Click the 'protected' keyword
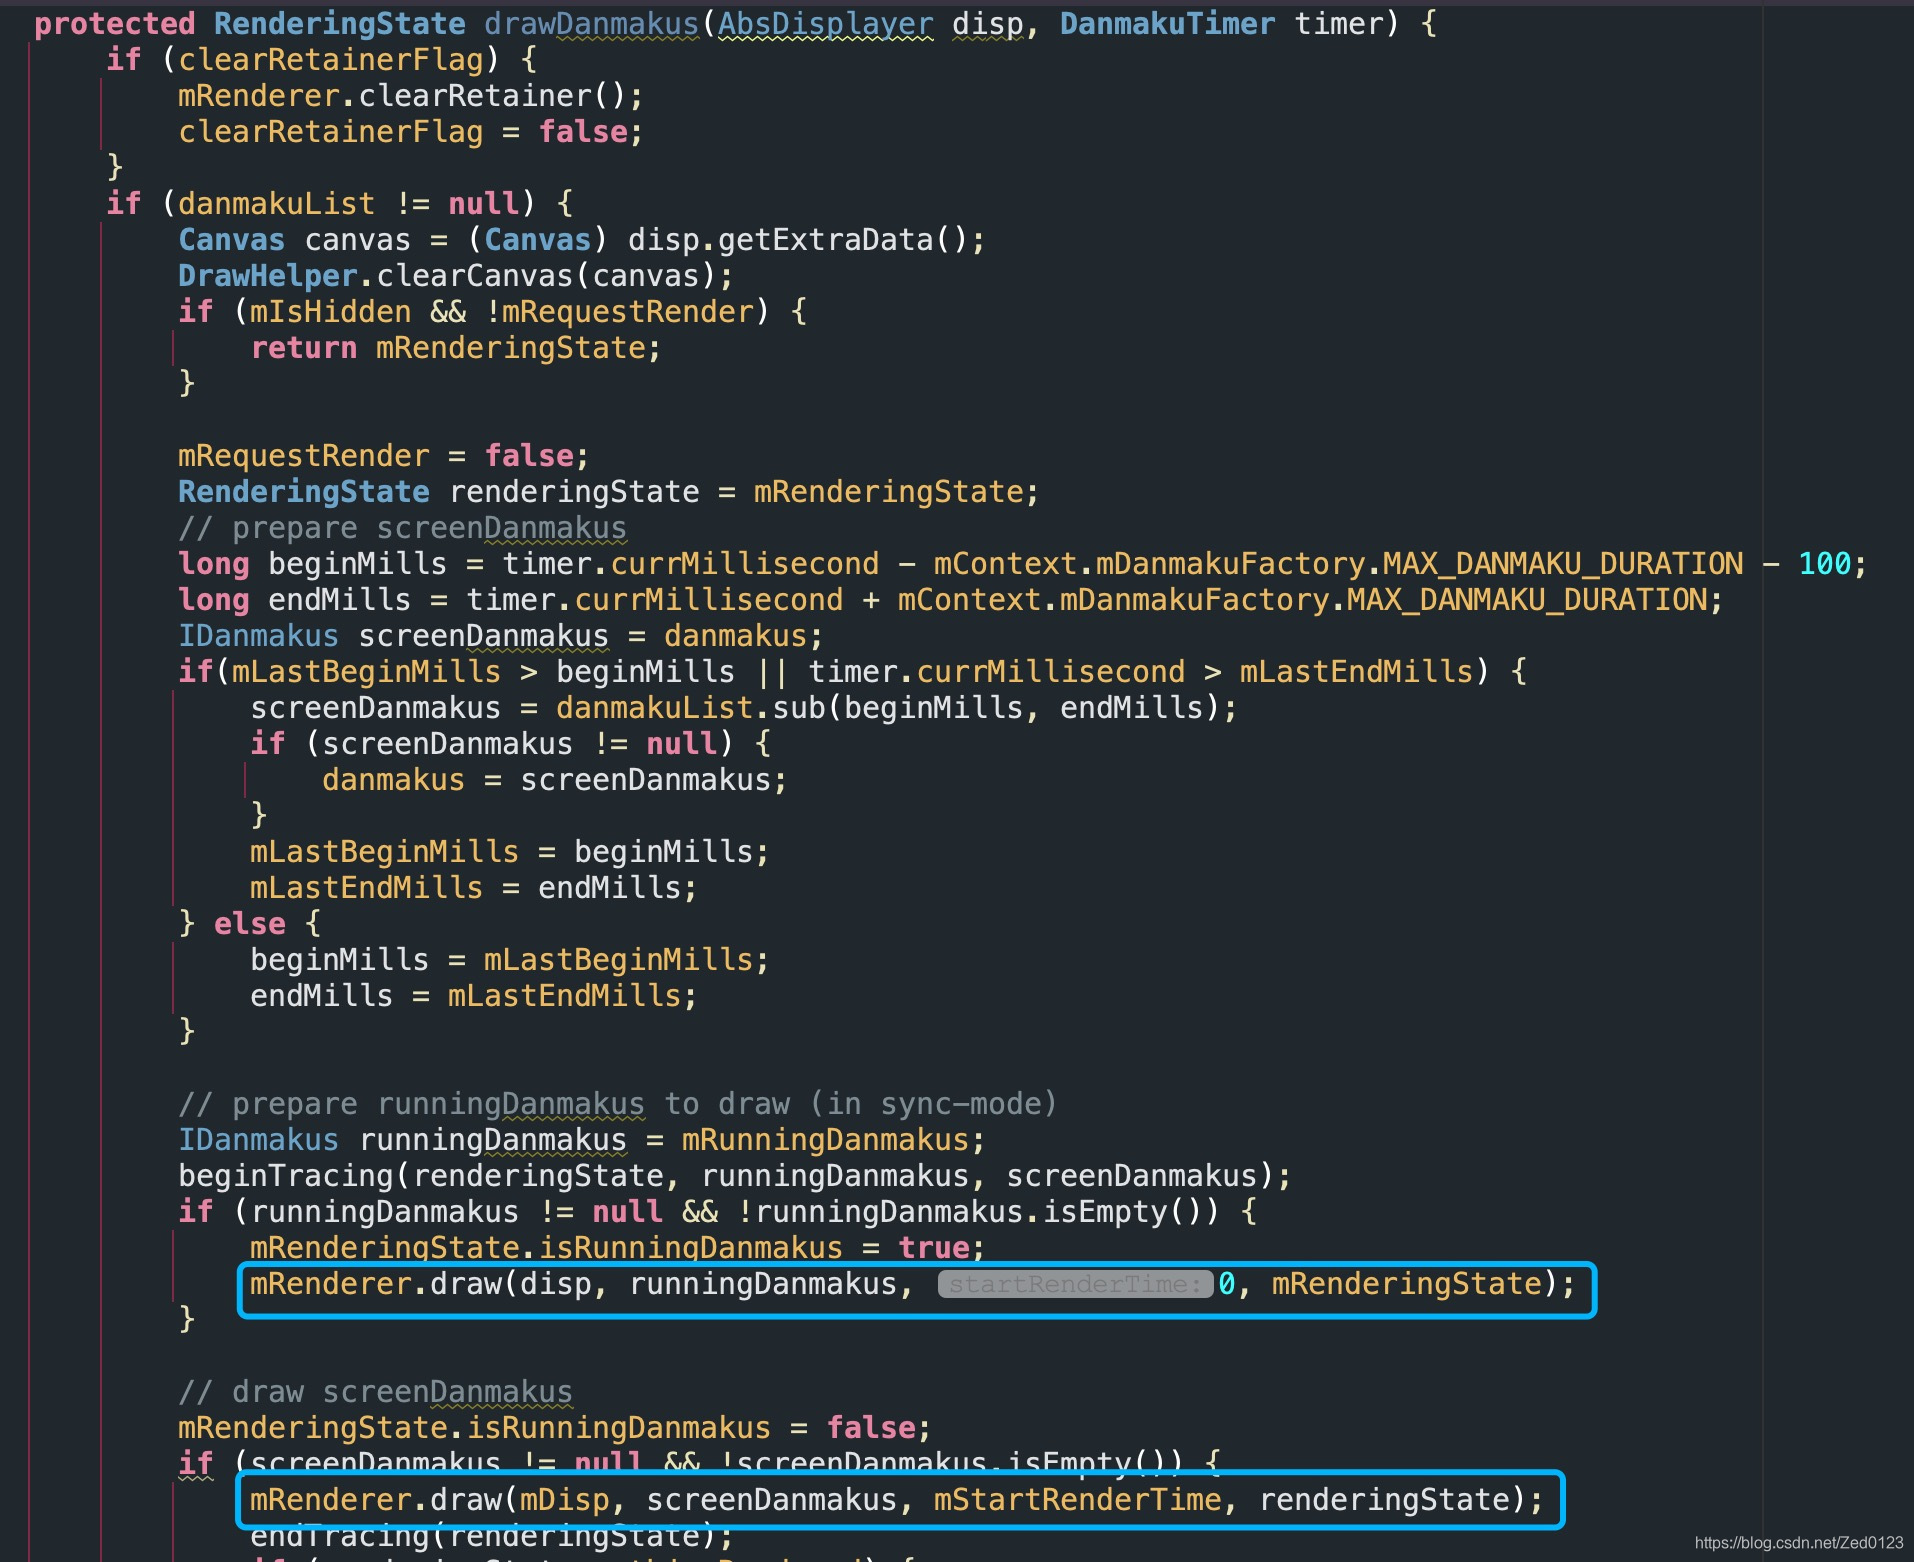Screen dimensions: 1914x1562 click(x=115, y=24)
